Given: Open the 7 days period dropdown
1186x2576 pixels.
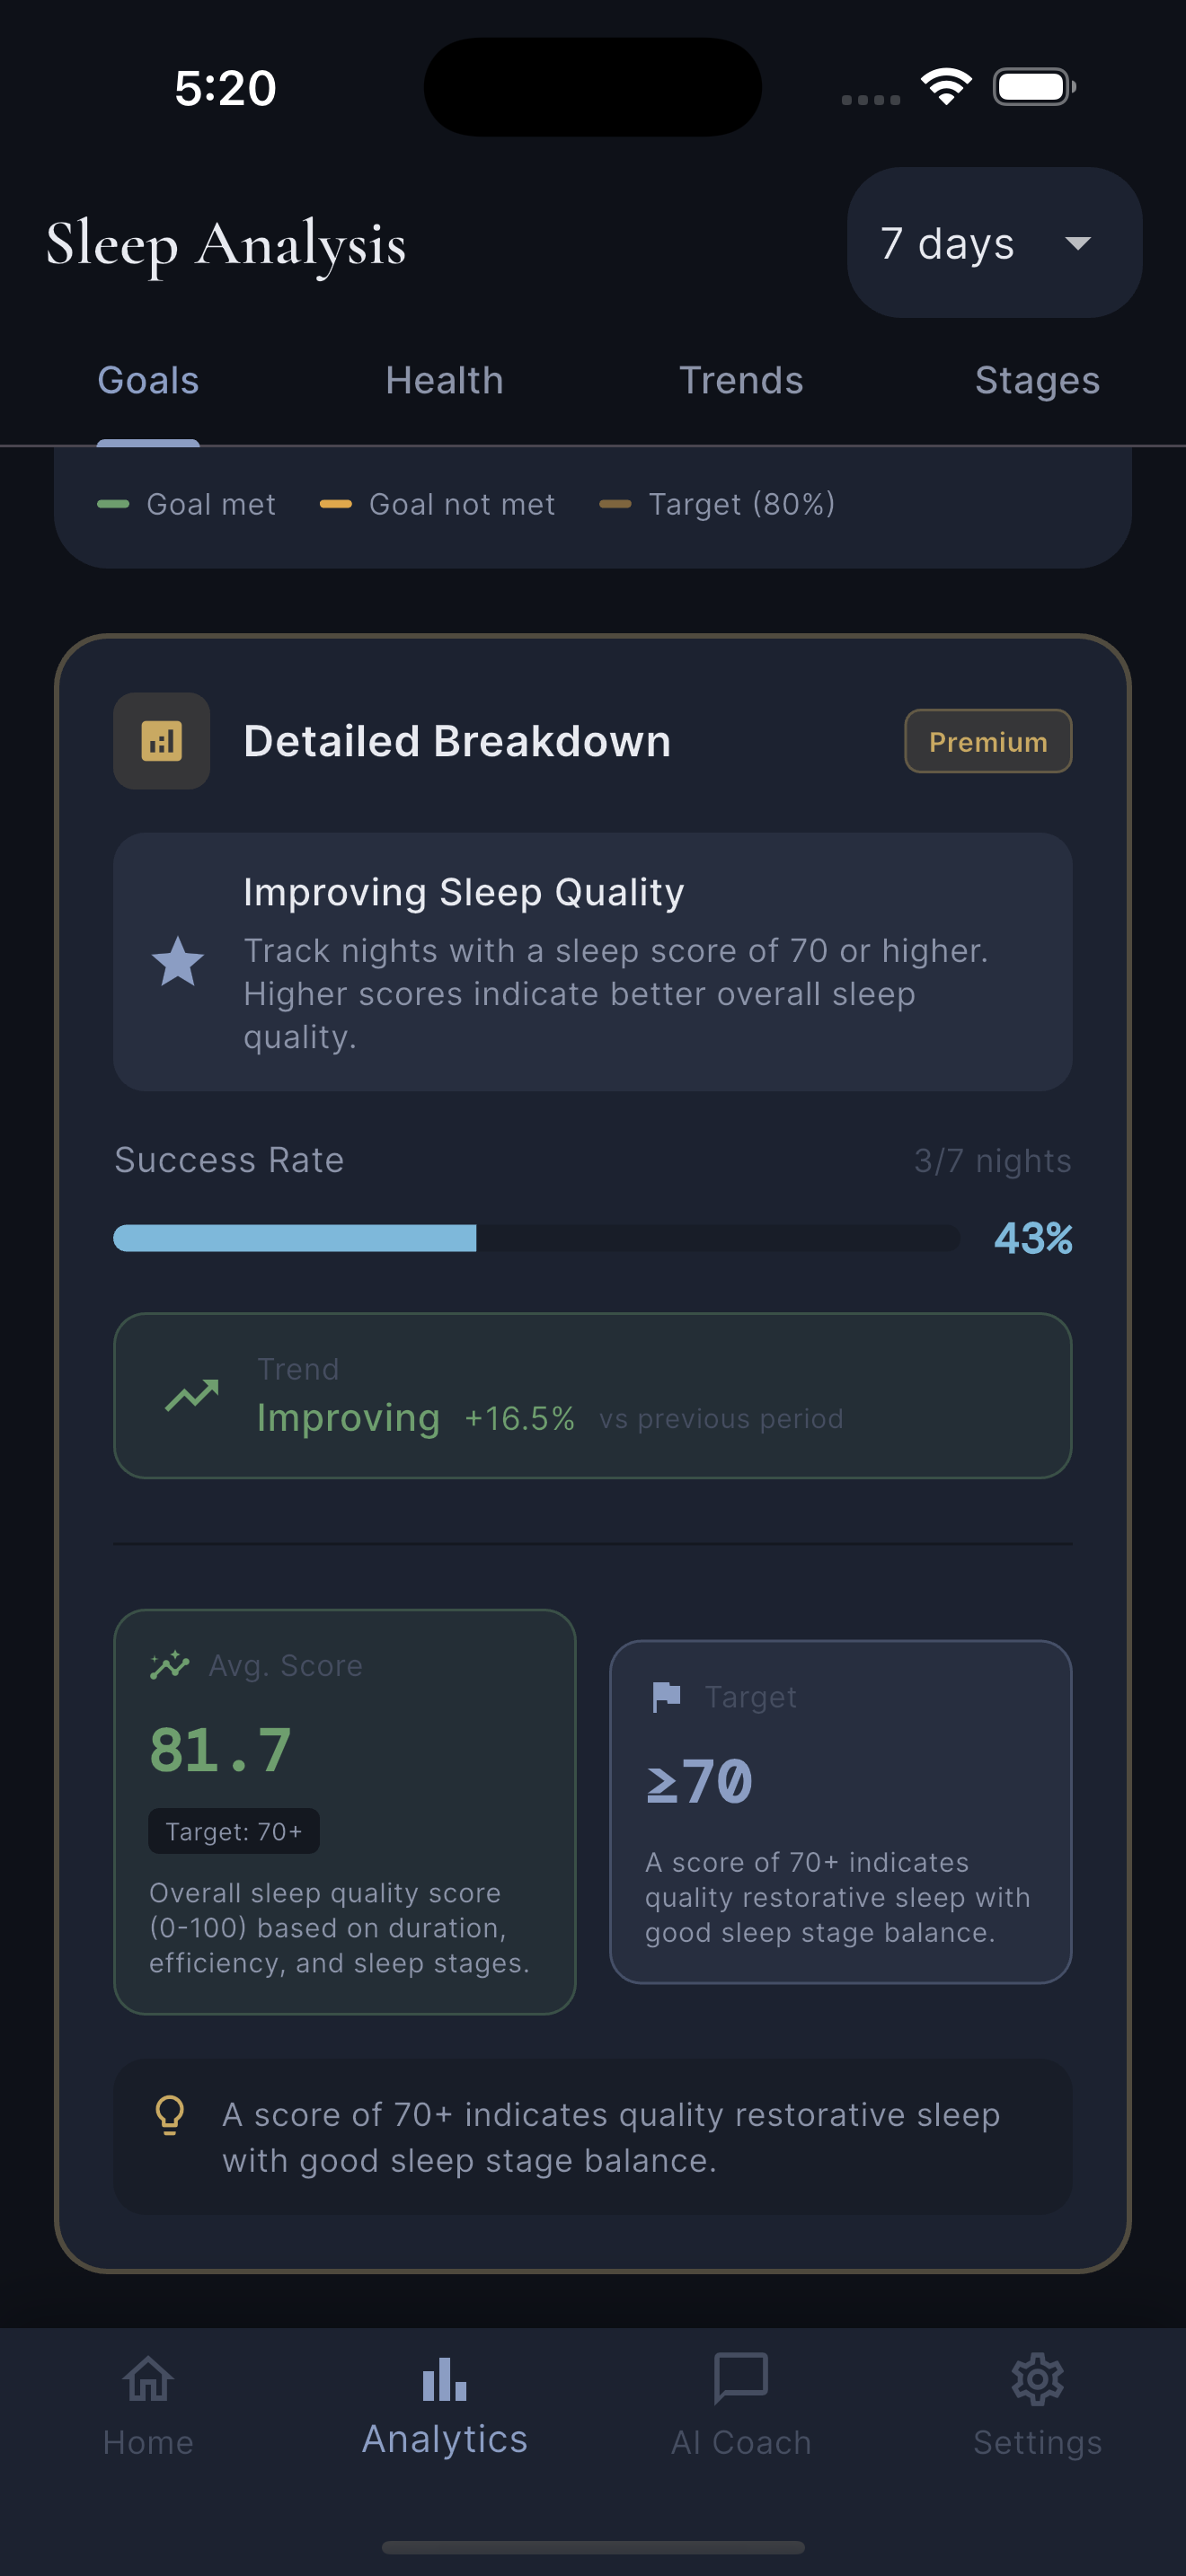Looking at the screenshot, I should 993,243.
